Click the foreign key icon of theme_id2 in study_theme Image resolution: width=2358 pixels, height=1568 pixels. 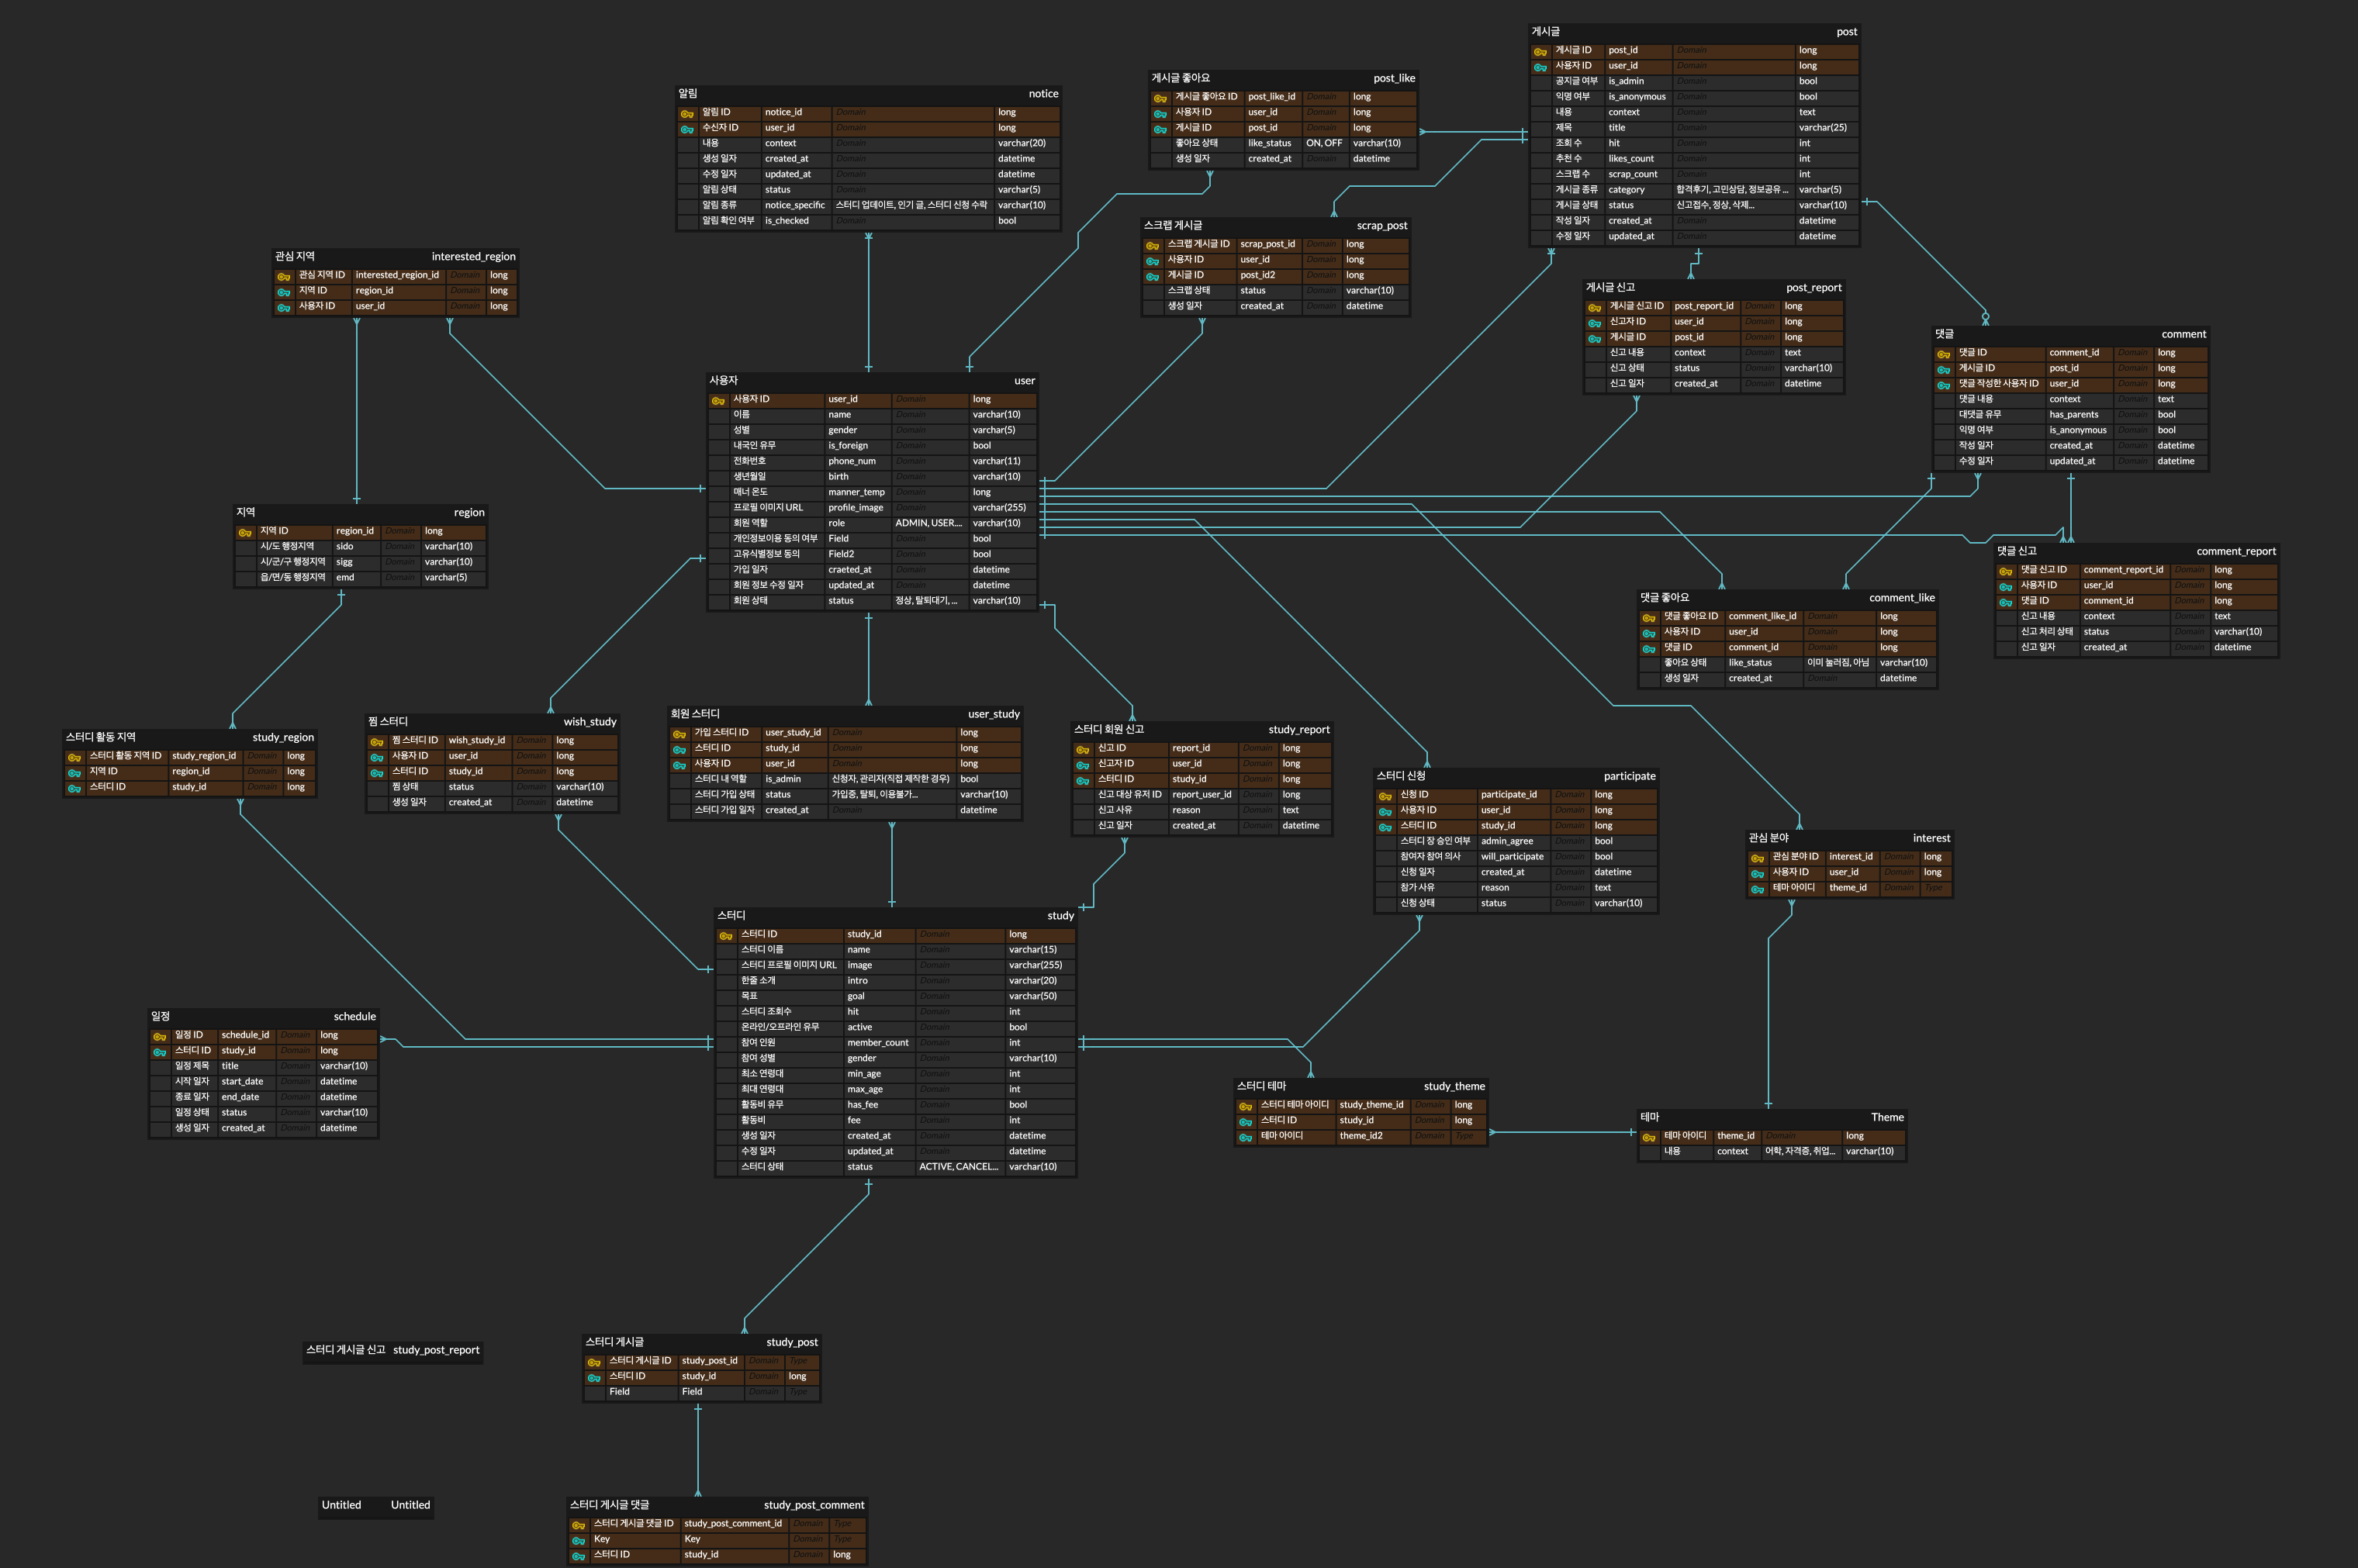(1246, 1137)
